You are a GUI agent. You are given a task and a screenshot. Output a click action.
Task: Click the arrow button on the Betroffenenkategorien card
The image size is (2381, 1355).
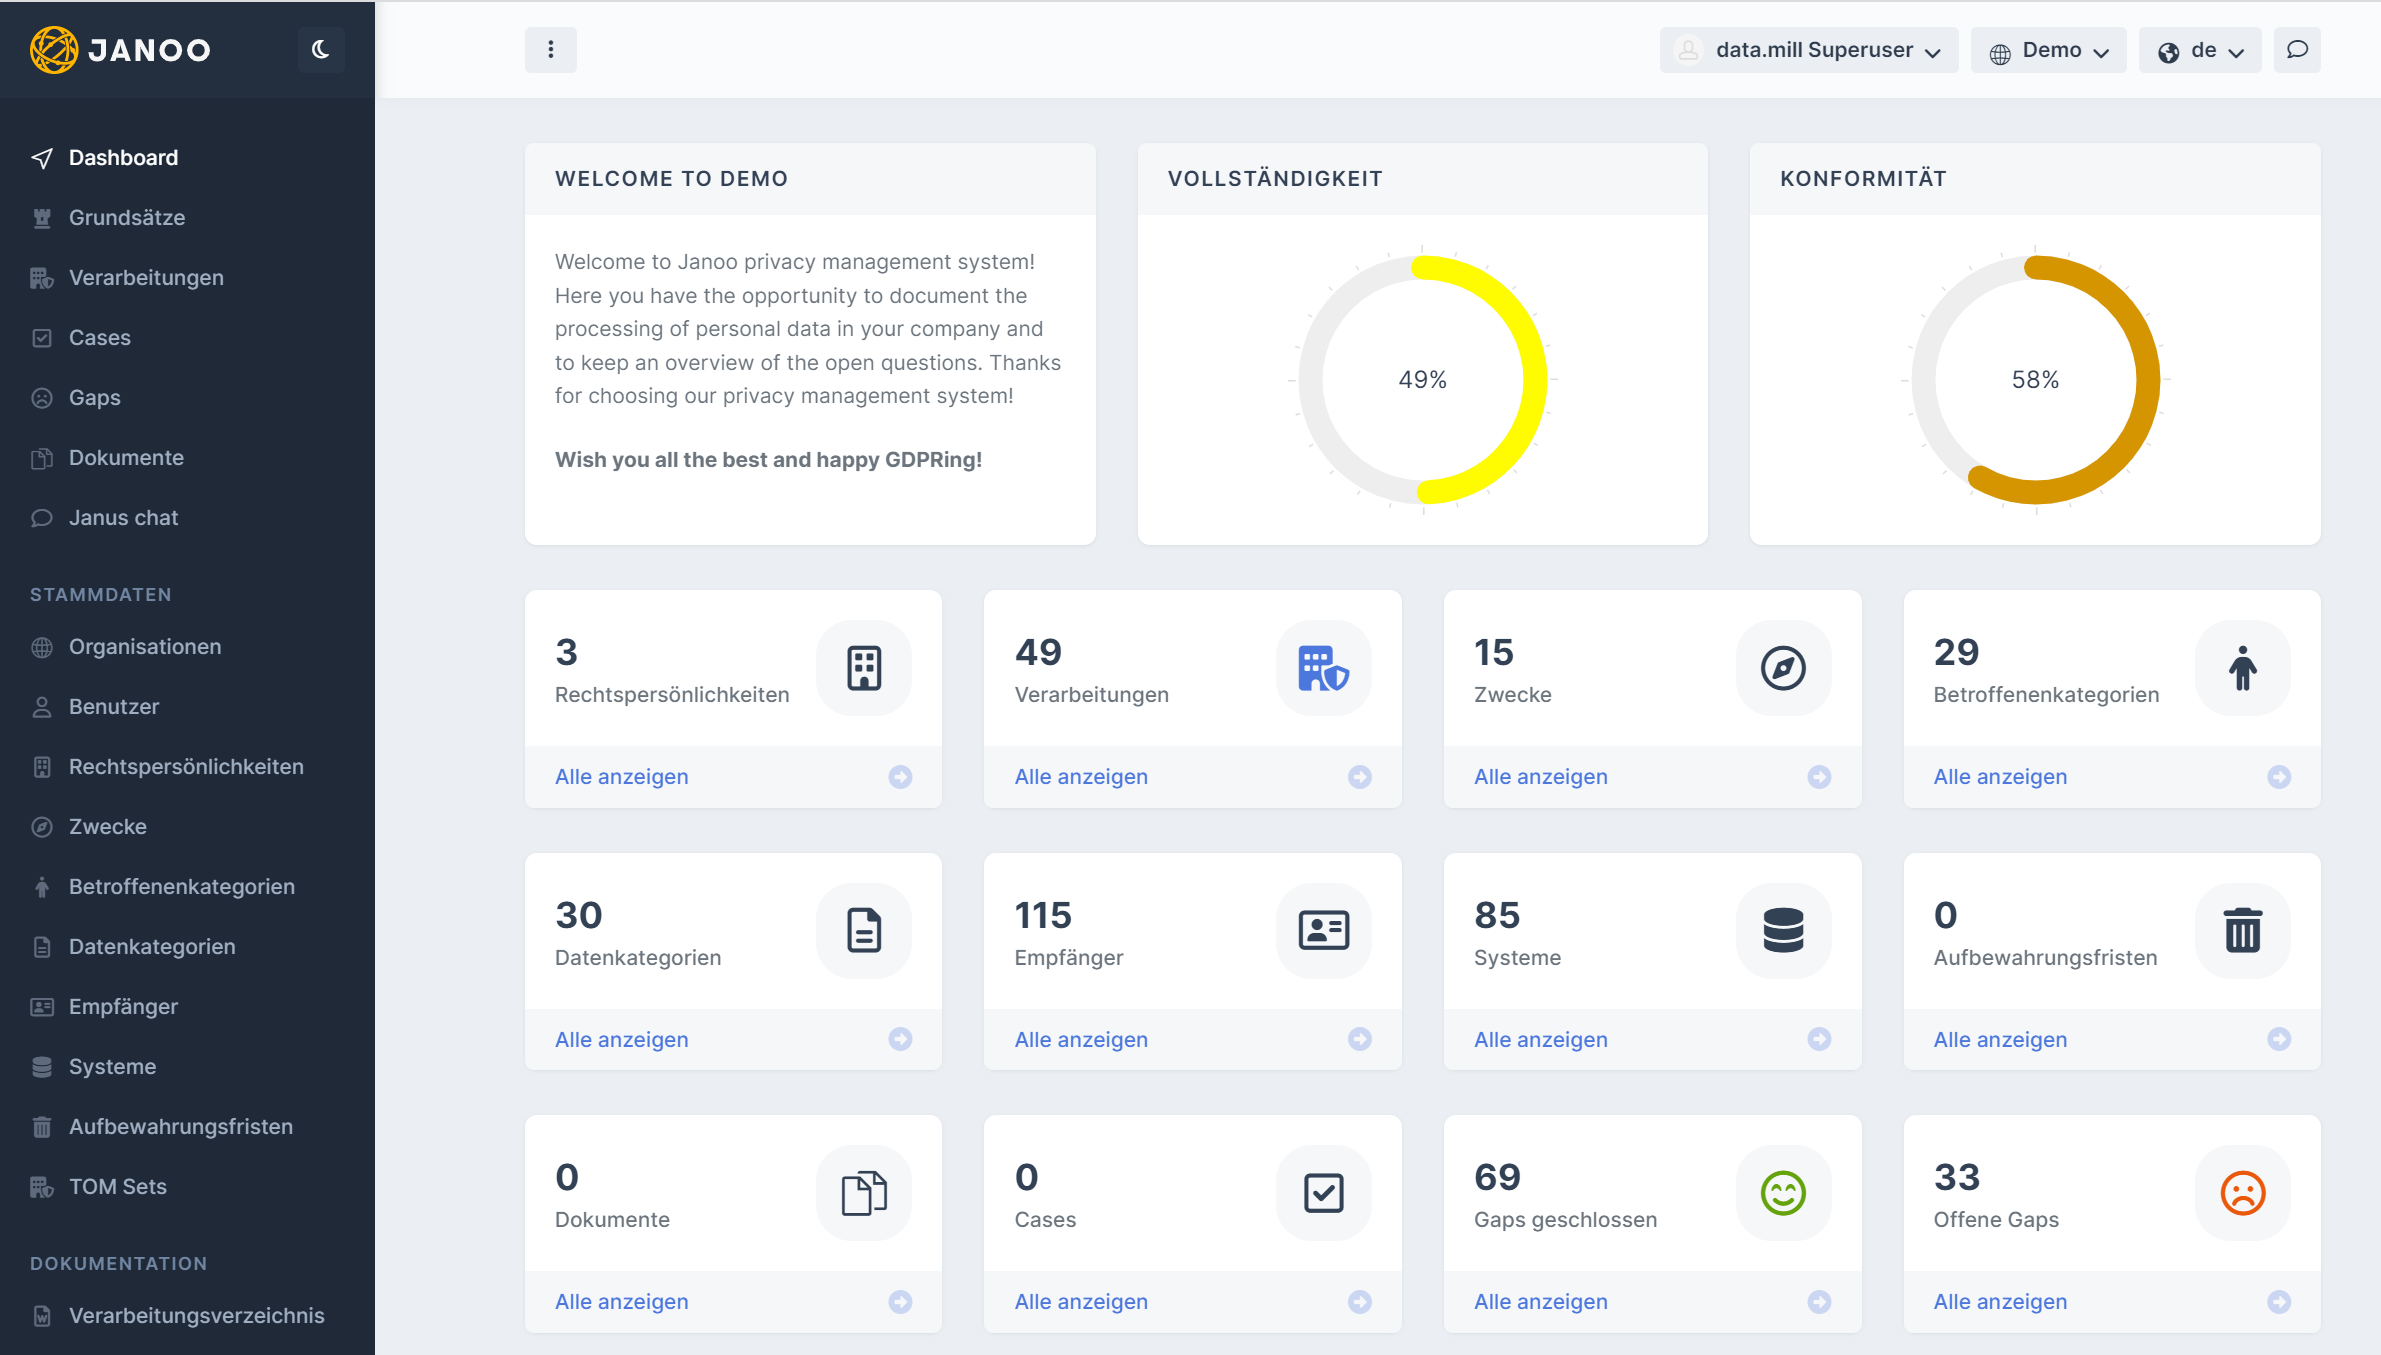(2279, 777)
